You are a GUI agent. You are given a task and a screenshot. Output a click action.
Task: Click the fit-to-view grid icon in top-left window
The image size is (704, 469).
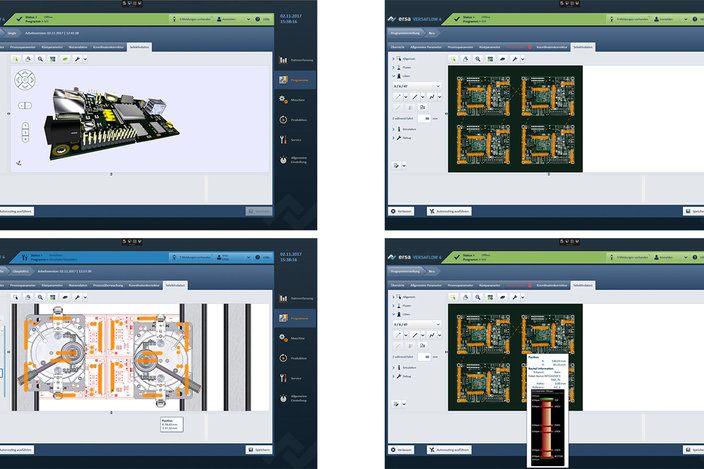53,59
